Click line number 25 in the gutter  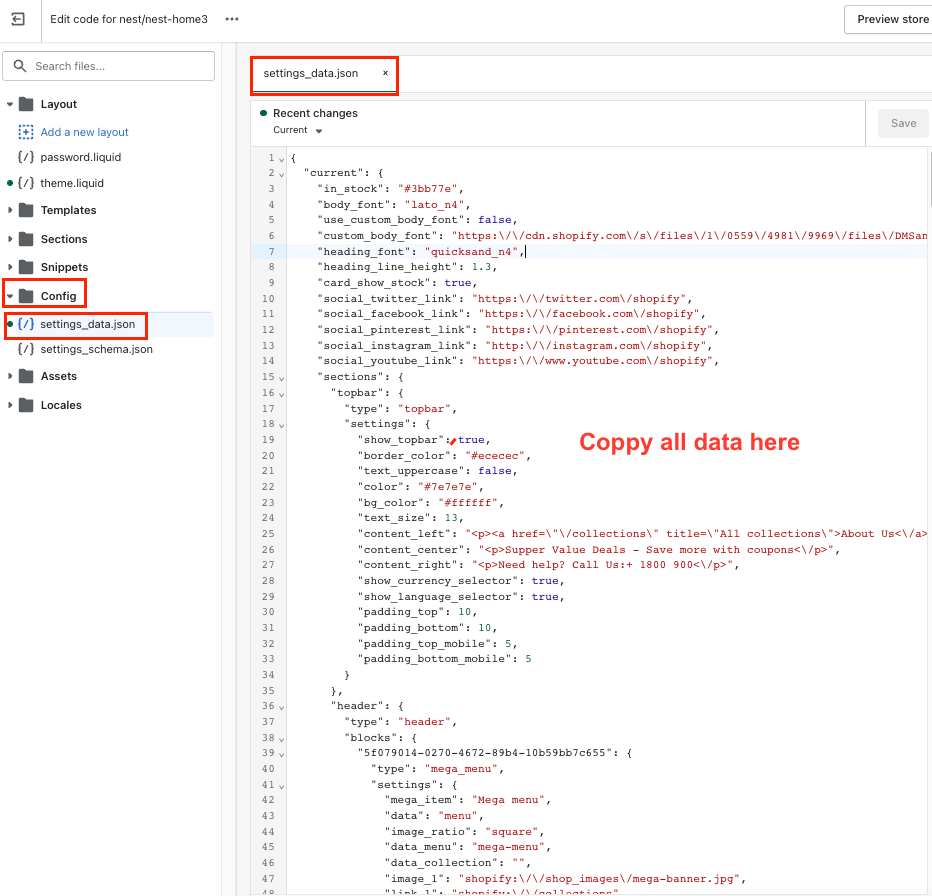coord(268,534)
